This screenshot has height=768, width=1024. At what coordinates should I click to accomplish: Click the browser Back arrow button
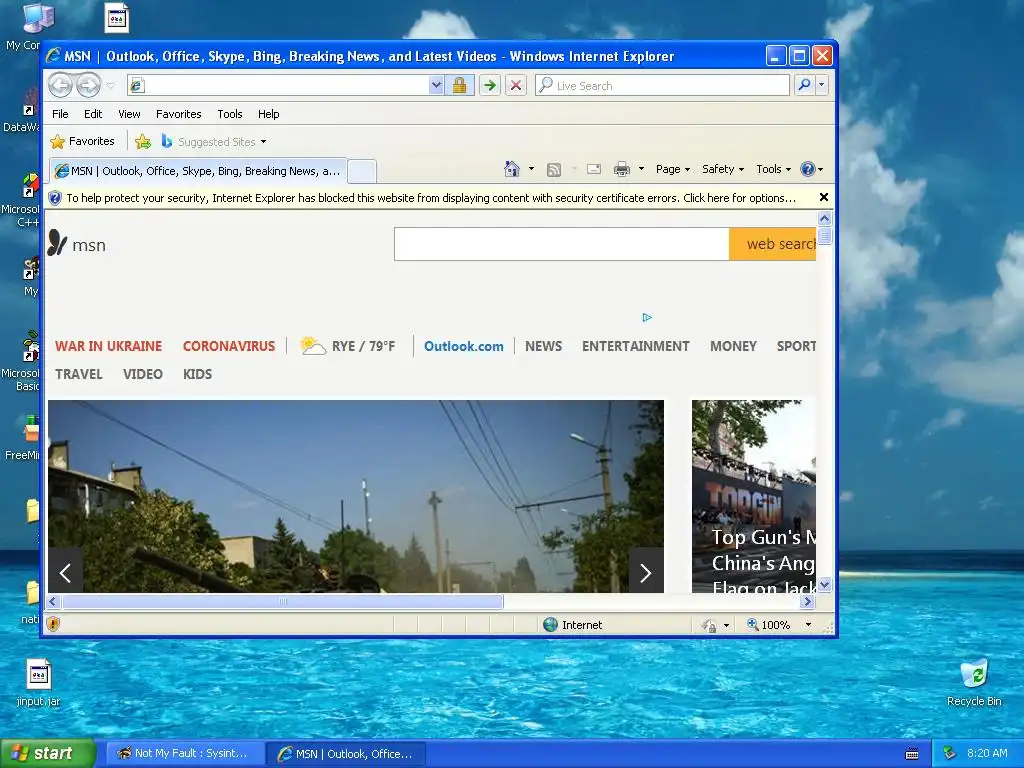60,85
